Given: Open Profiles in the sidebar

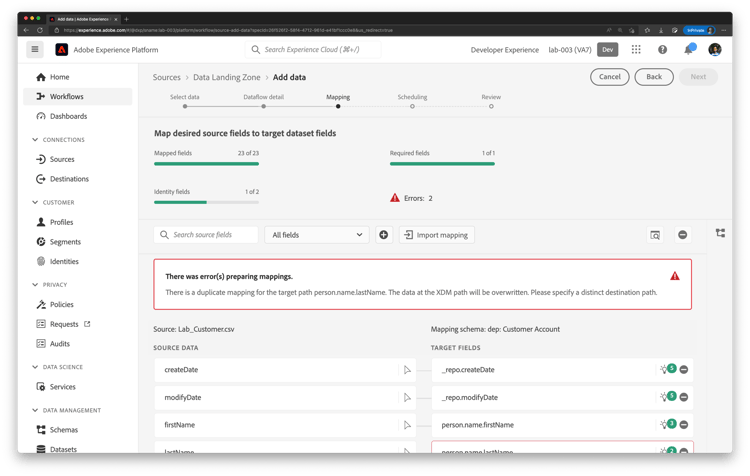Looking at the screenshot, I should pos(77,222).
